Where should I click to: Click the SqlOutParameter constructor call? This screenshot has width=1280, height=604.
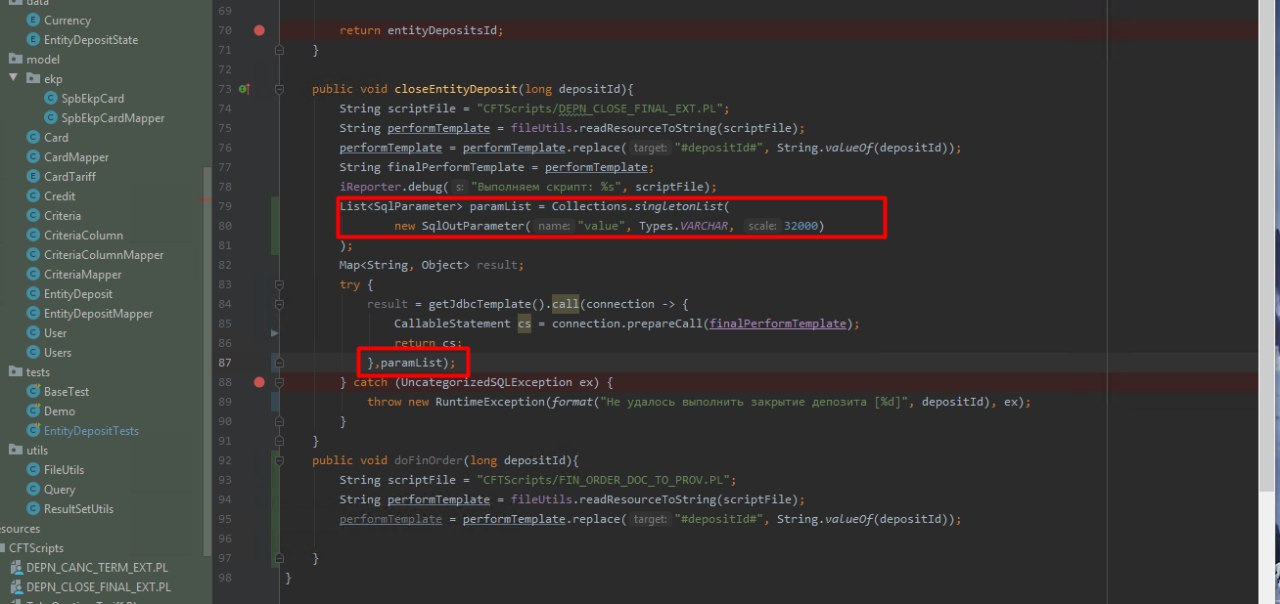[x=473, y=226]
